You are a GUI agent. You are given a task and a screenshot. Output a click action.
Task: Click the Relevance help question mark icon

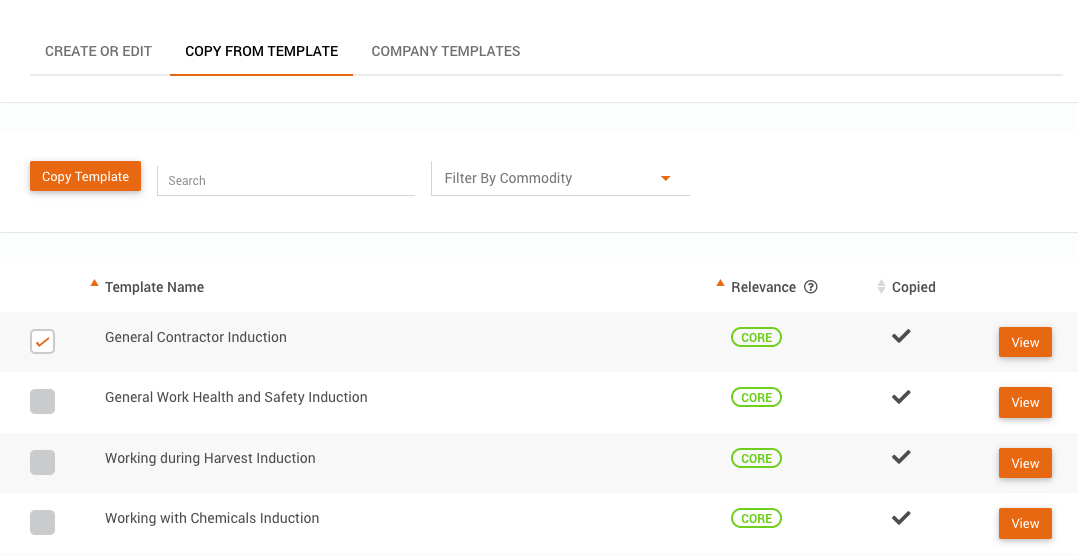811,287
